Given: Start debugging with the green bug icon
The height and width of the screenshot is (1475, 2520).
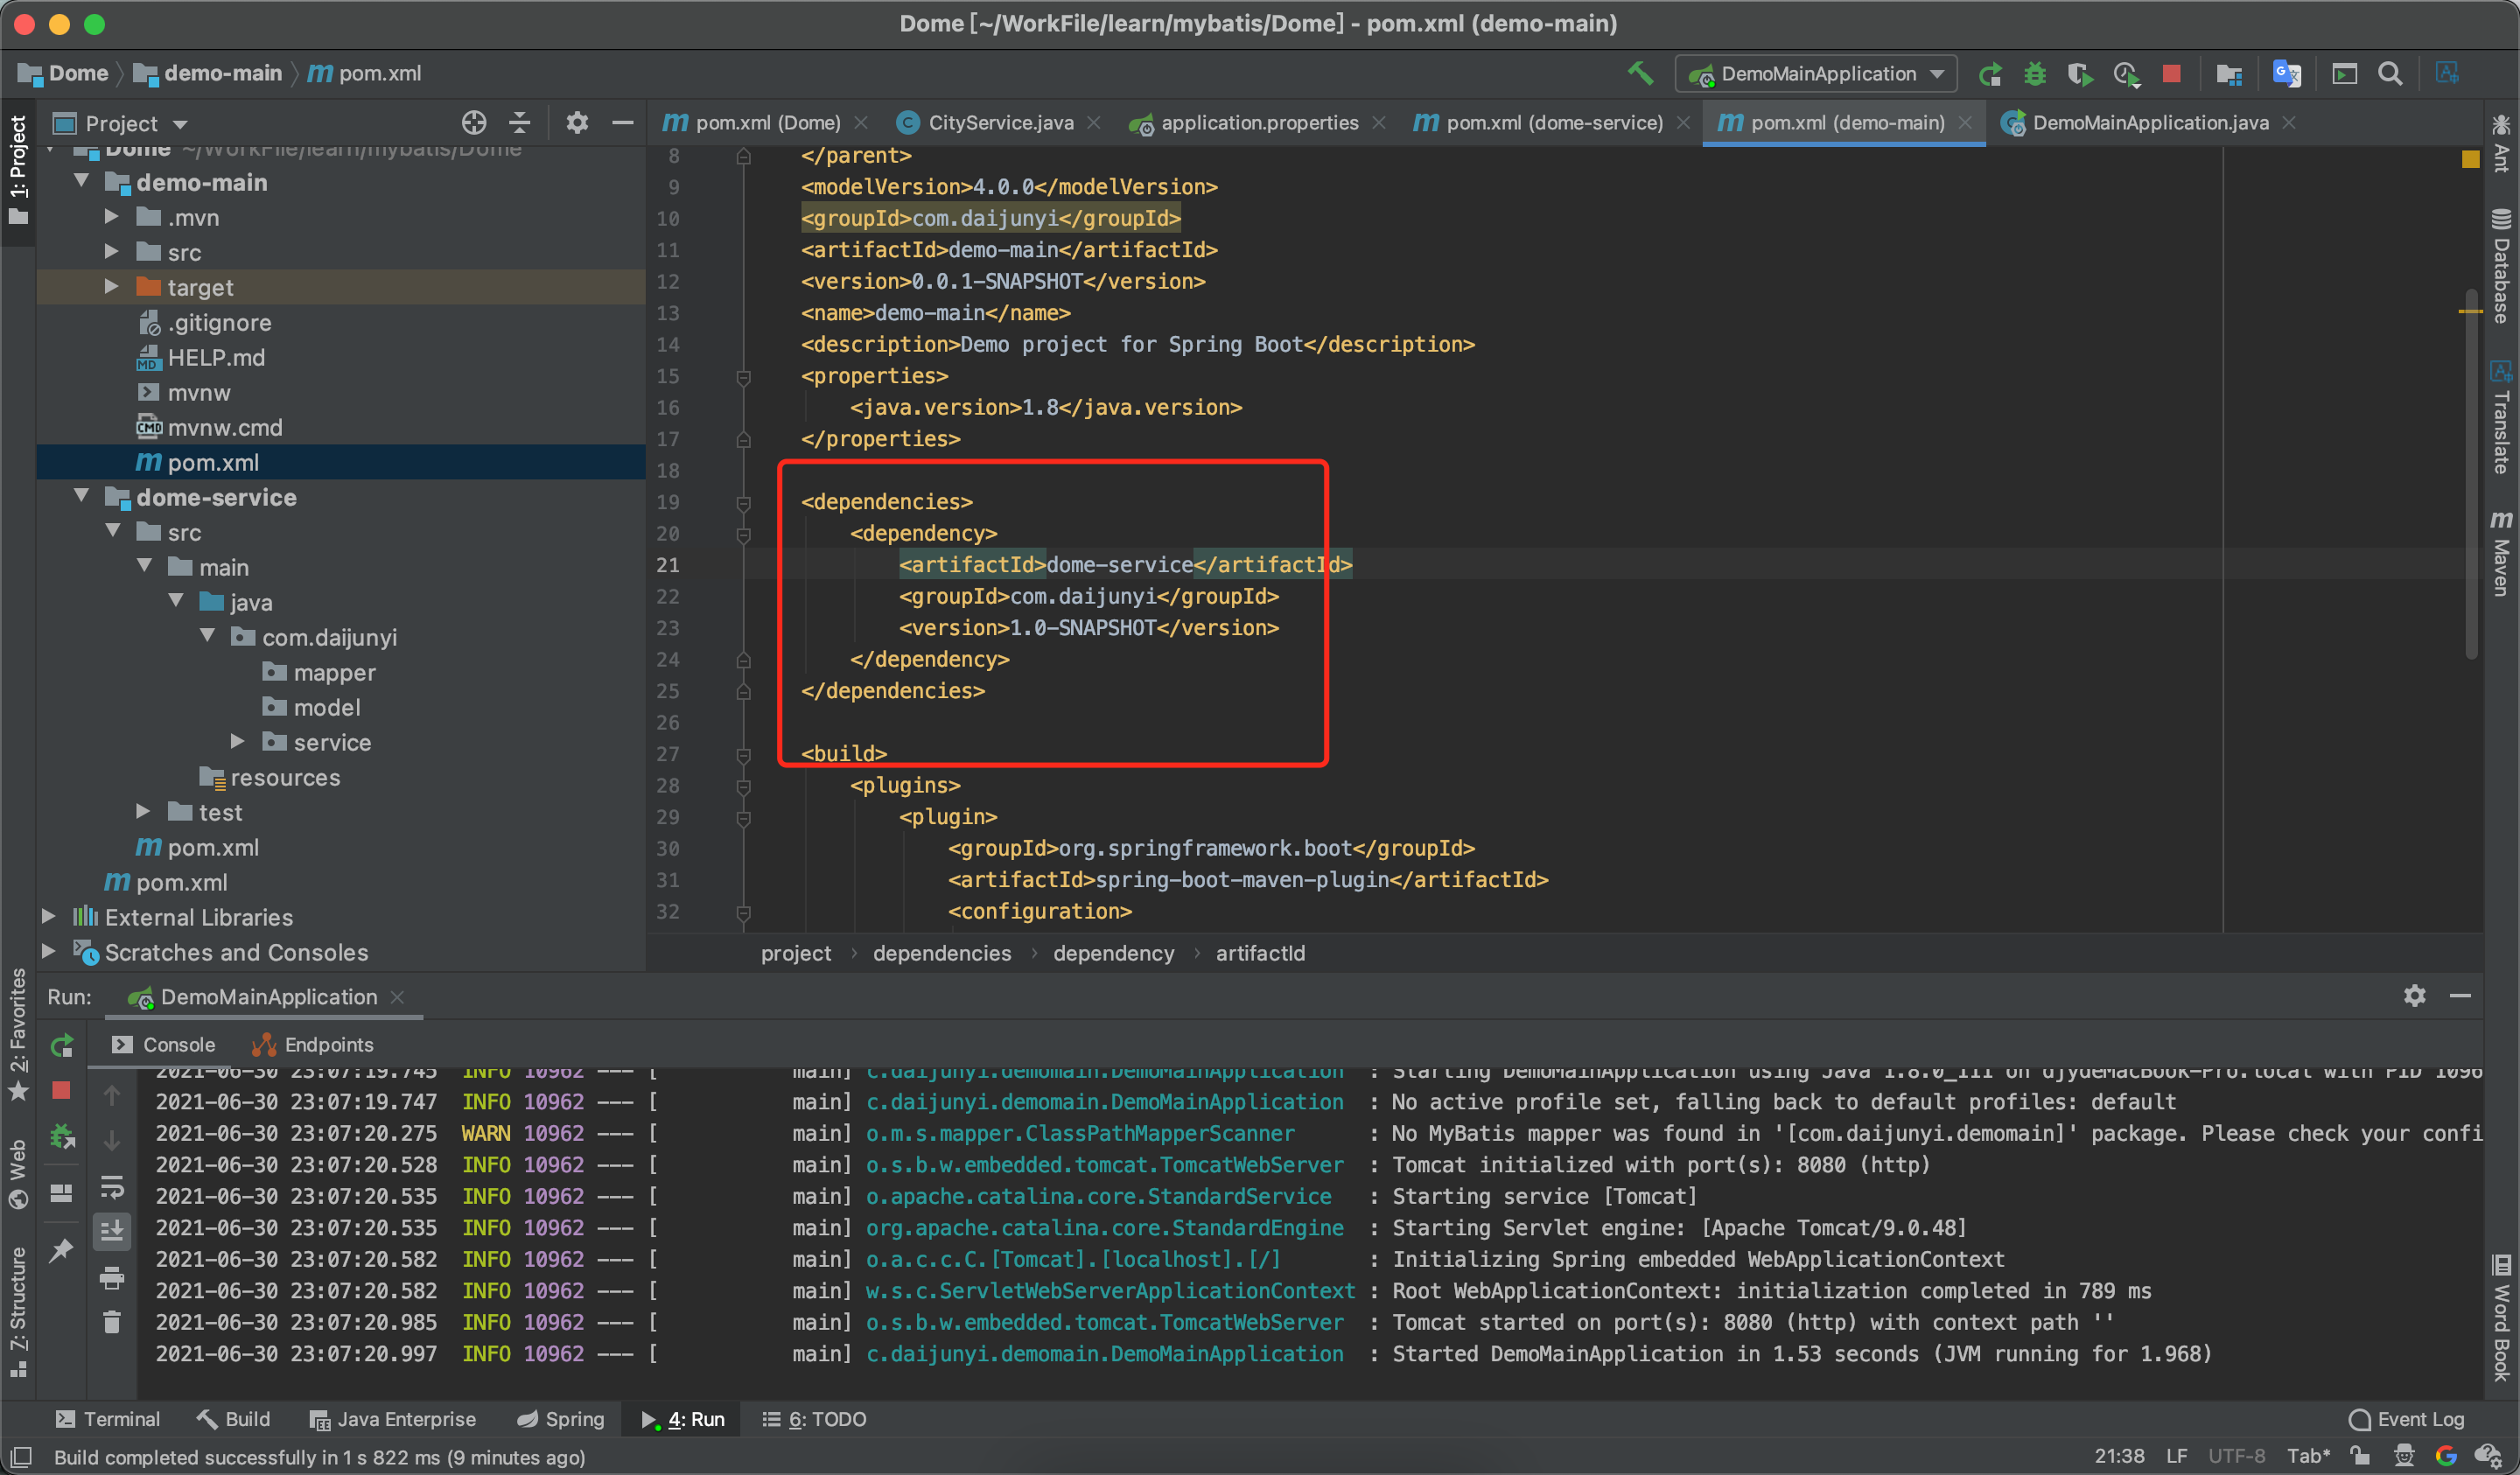Looking at the screenshot, I should click(2035, 74).
